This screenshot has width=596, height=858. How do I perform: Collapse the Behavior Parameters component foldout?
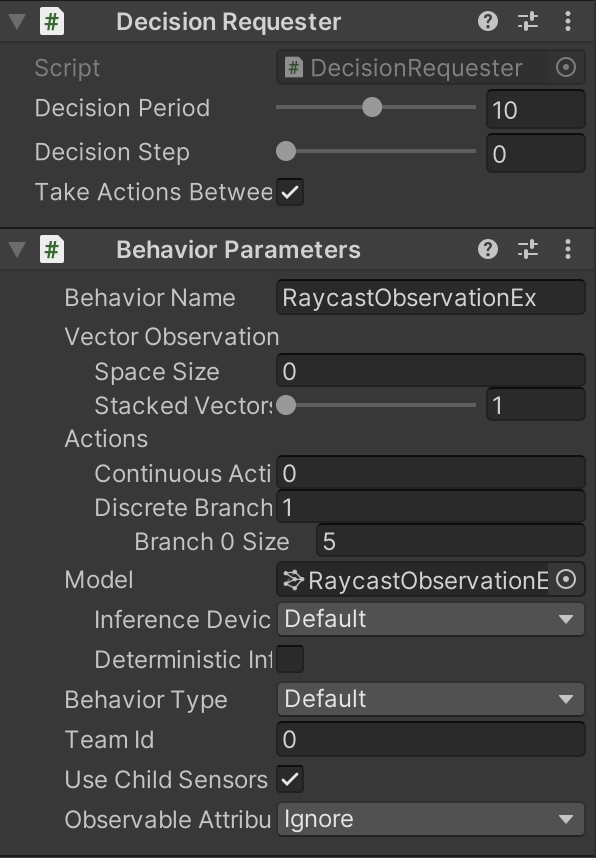coord(18,250)
